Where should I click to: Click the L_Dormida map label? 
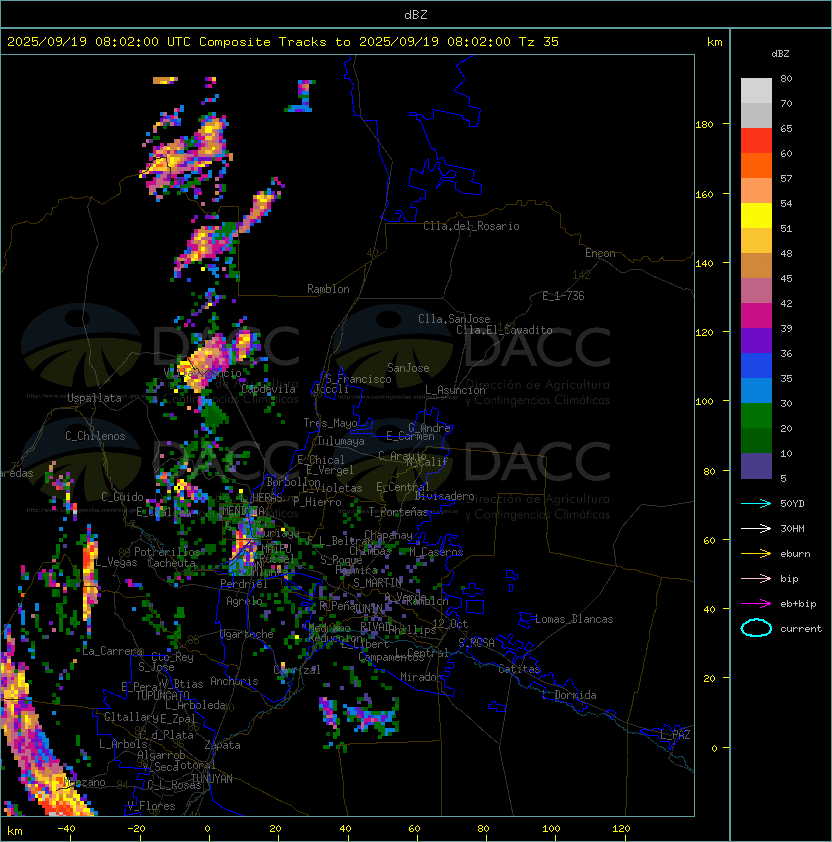coord(569,695)
